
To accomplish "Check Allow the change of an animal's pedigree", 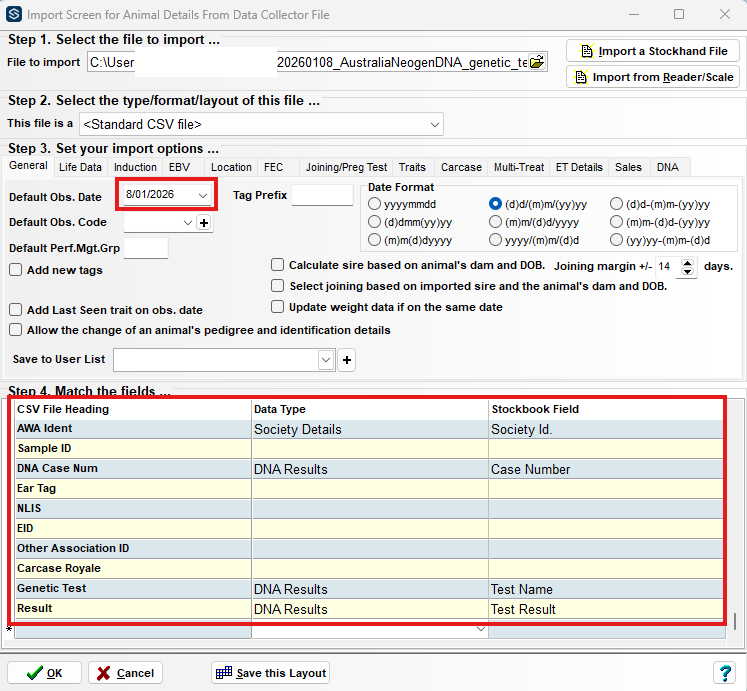I will coord(16,330).
